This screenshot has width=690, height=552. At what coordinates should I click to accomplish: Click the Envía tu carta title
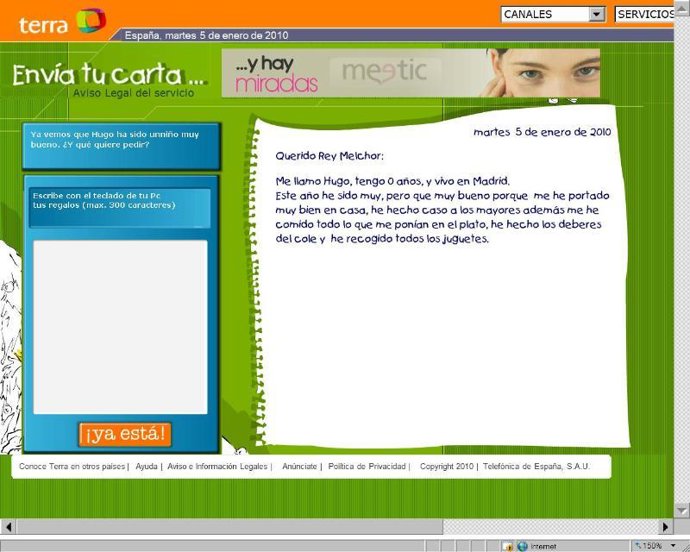pyautogui.click(x=110, y=75)
